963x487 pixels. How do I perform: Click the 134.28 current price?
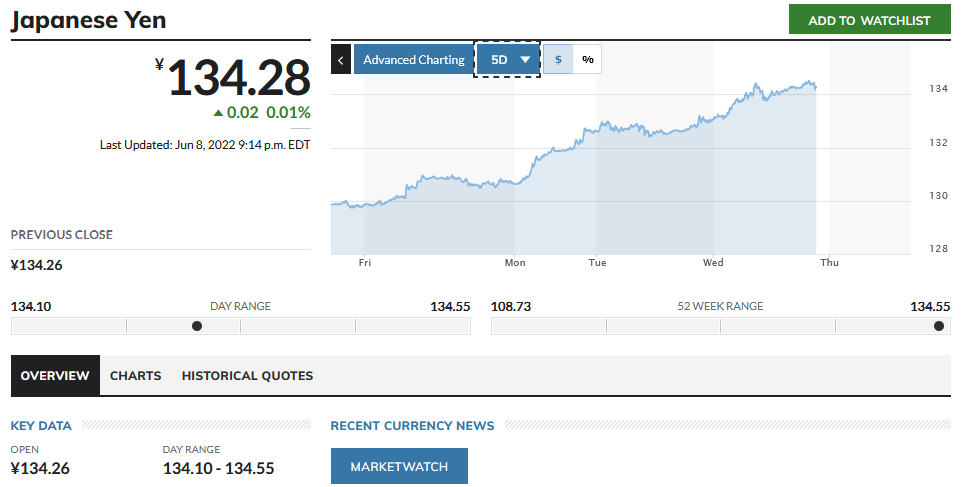(239, 78)
